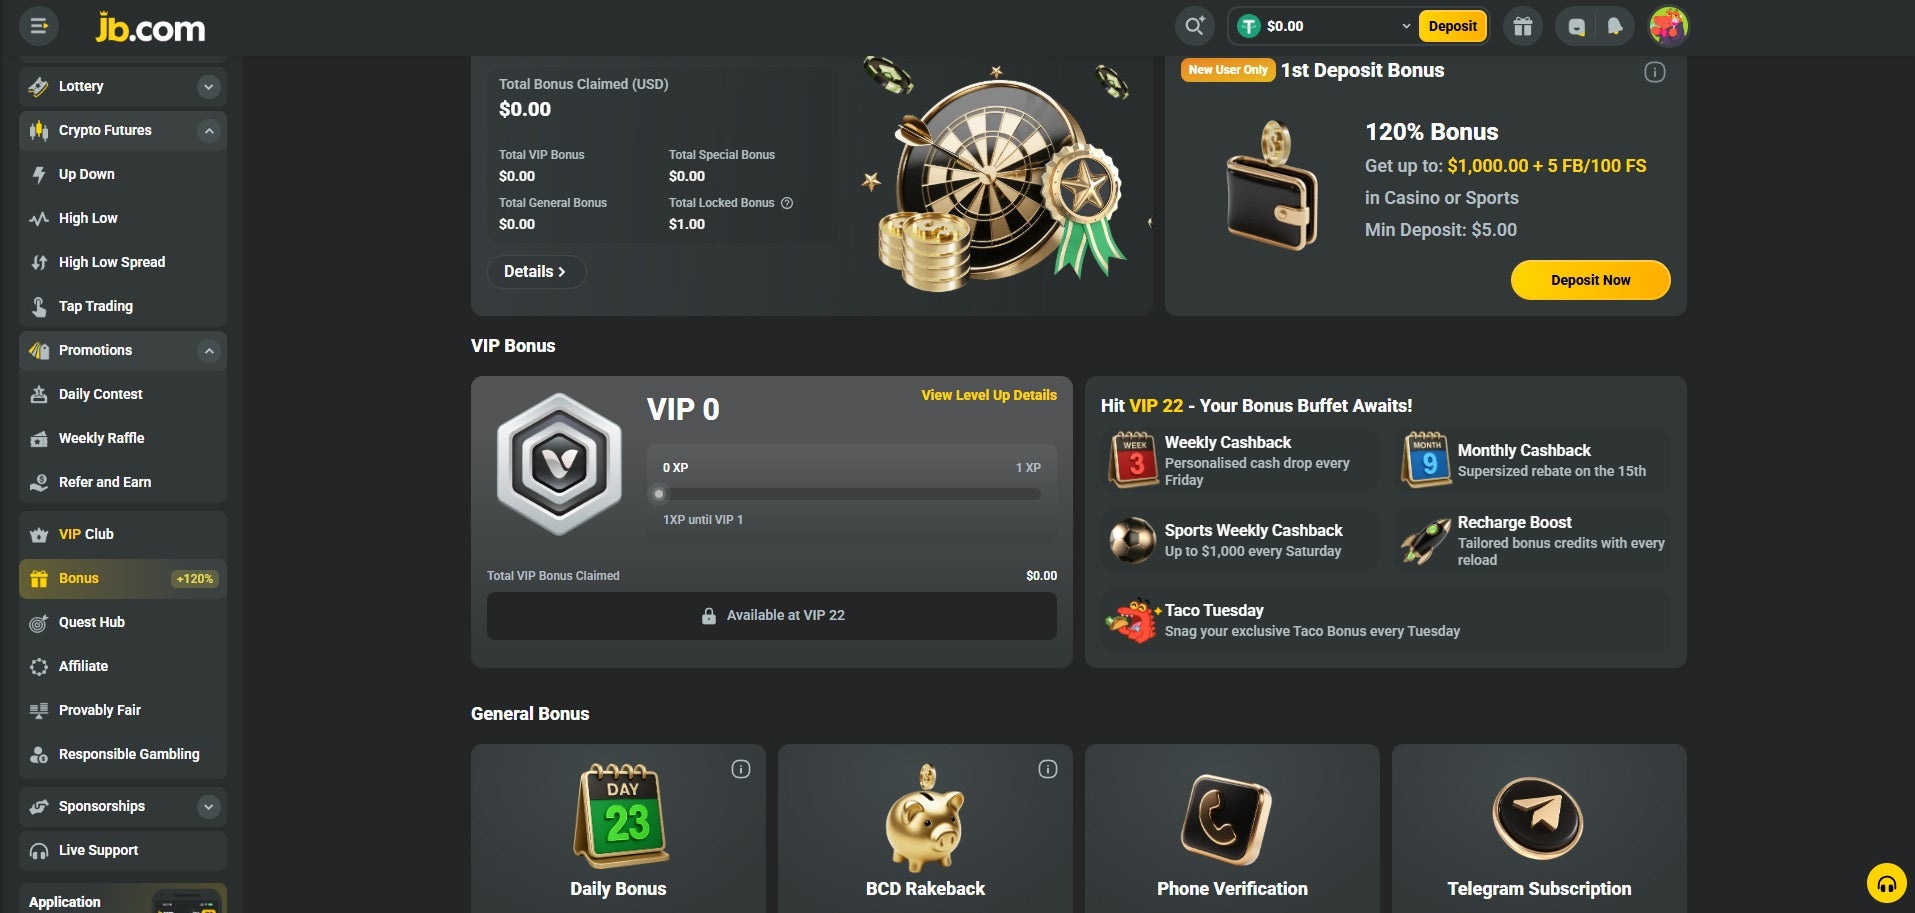
Task: Open the gift box rewards icon
Action: tap(1523, 26)
